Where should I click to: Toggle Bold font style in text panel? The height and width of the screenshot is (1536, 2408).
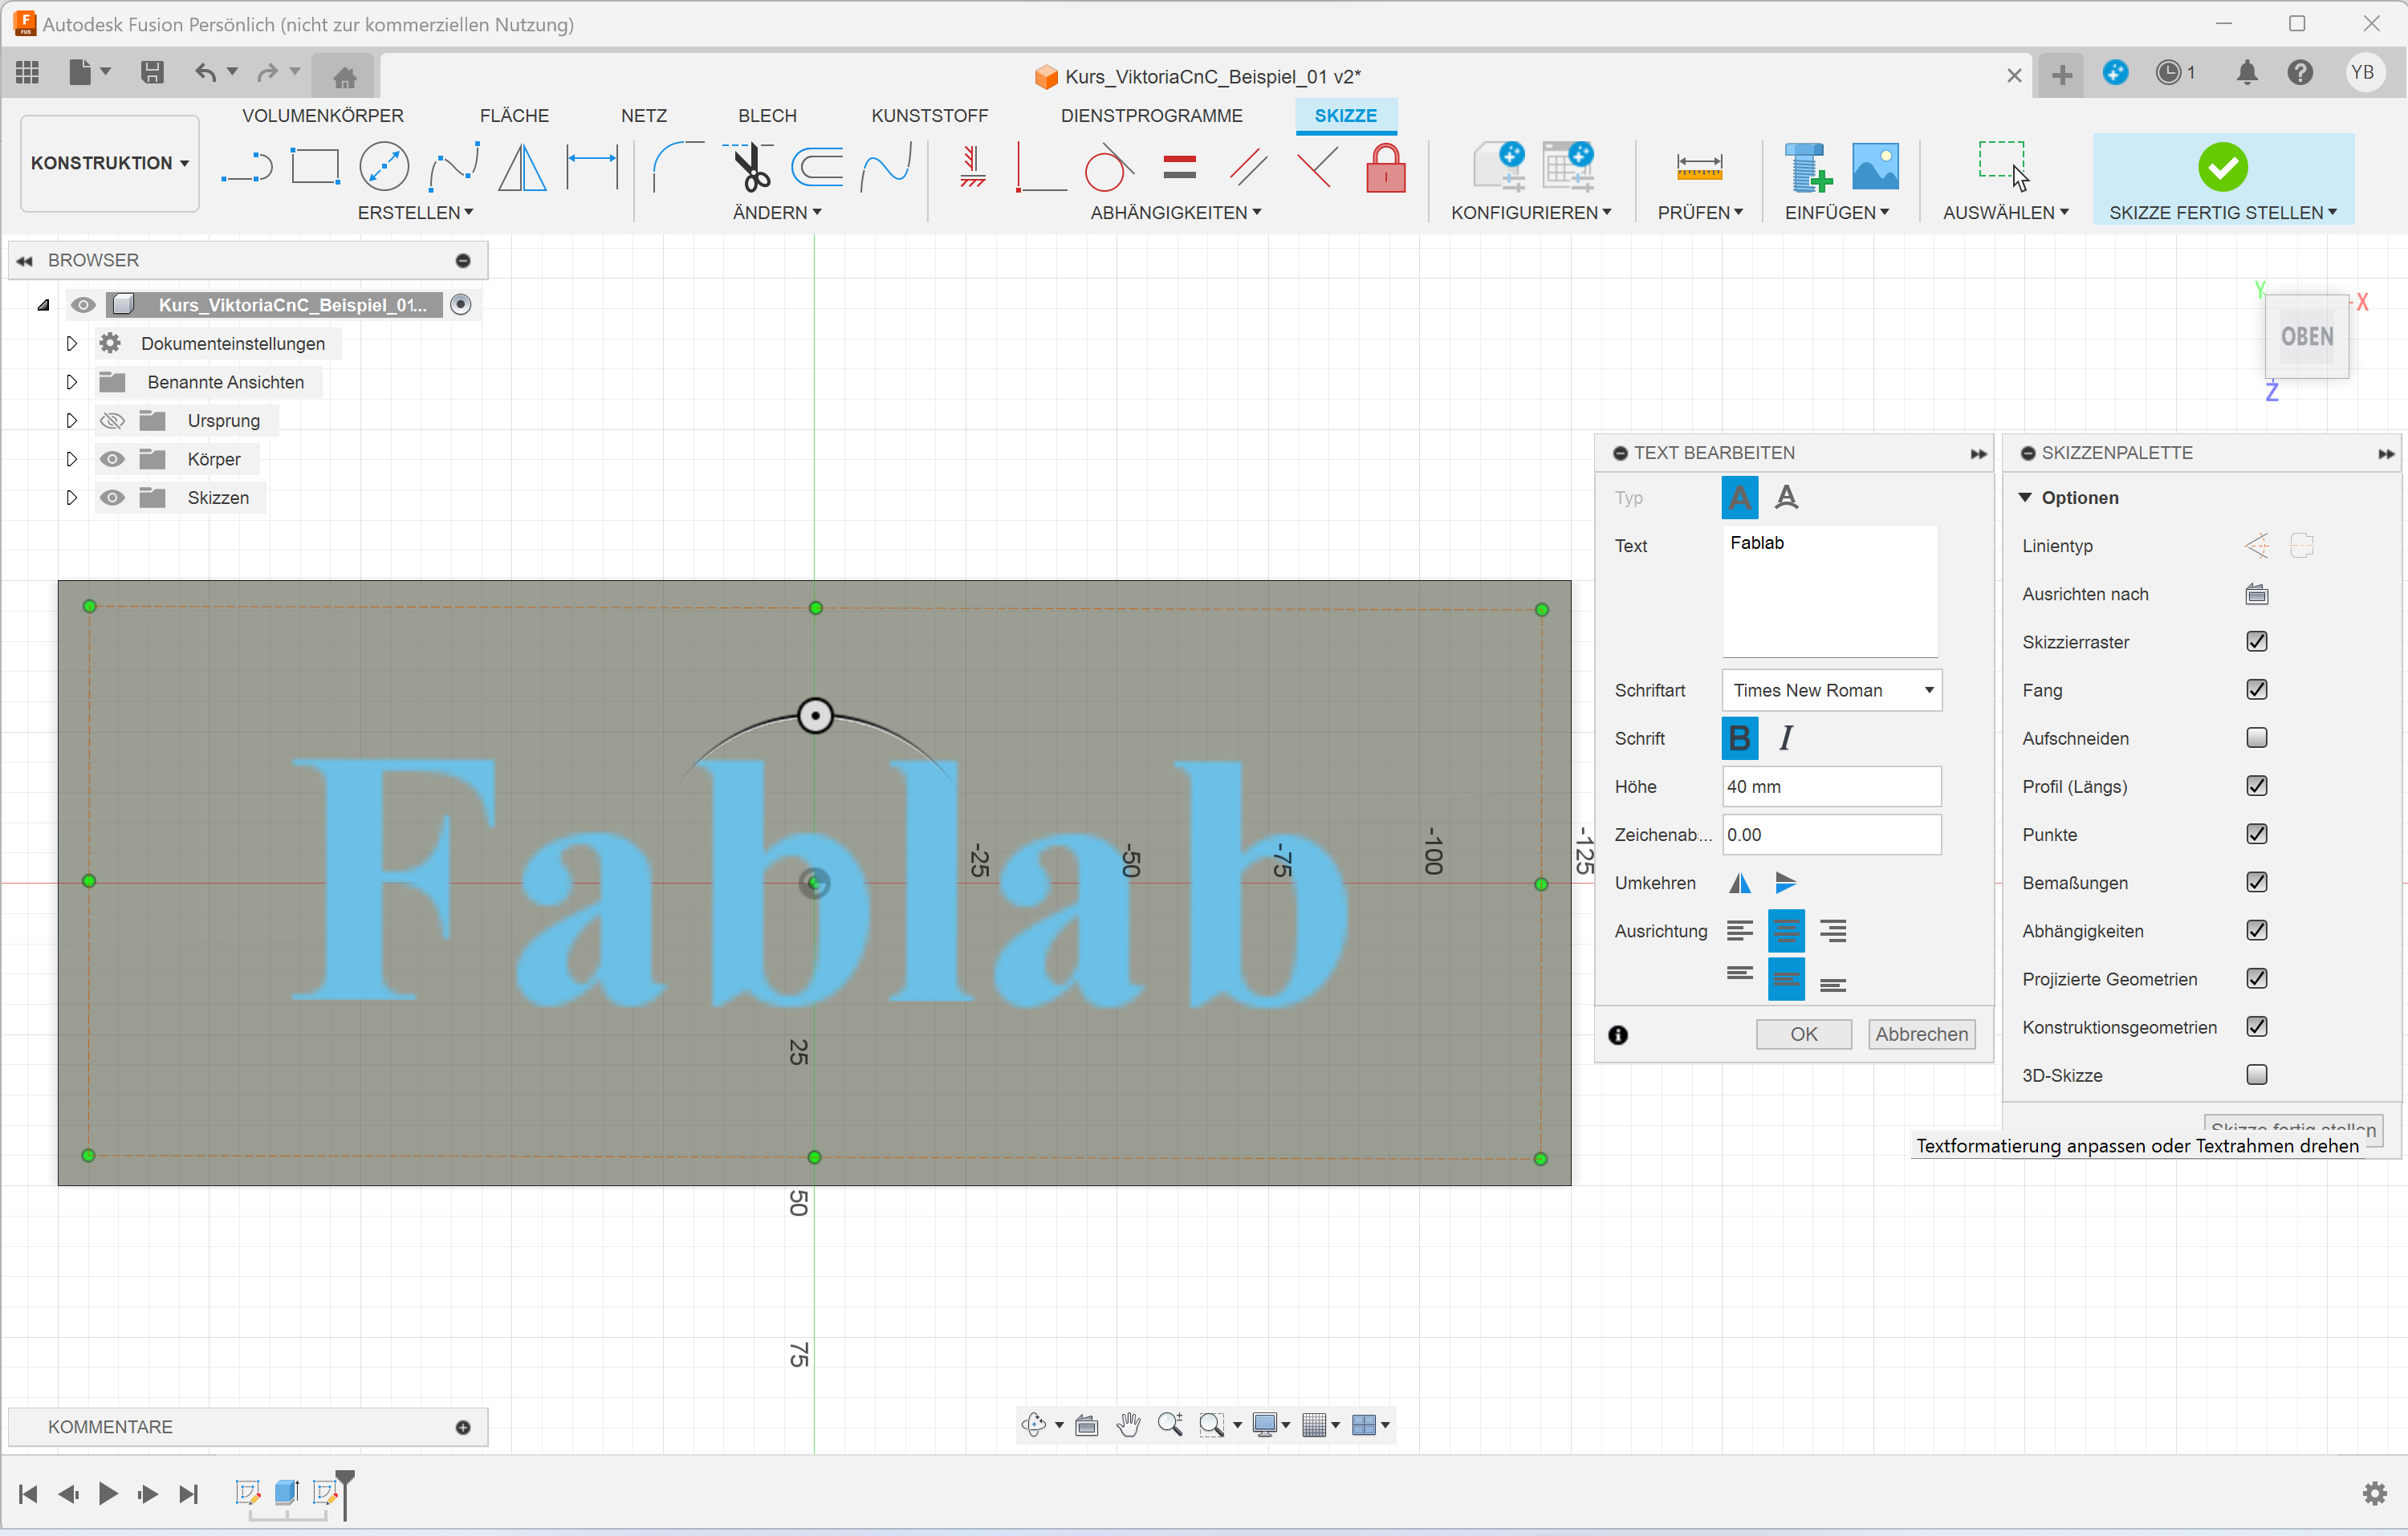(x=1739, y=738)
